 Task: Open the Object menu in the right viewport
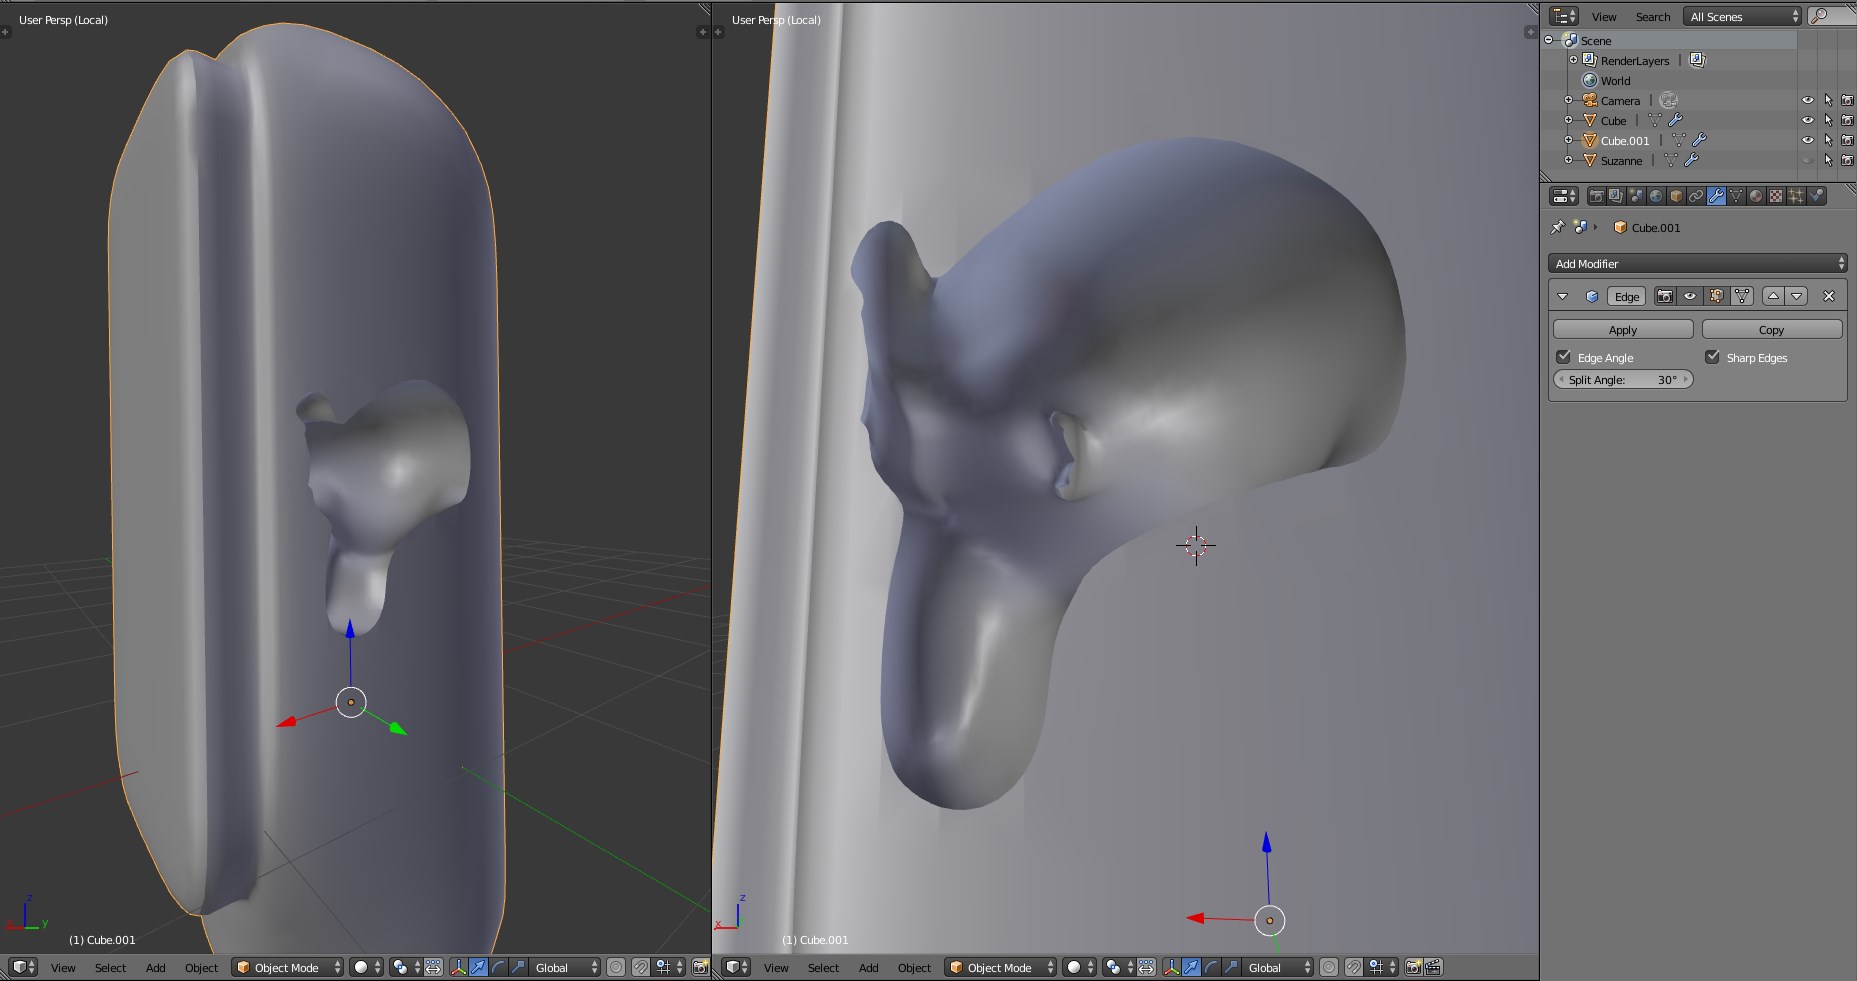tap(914, 967)
